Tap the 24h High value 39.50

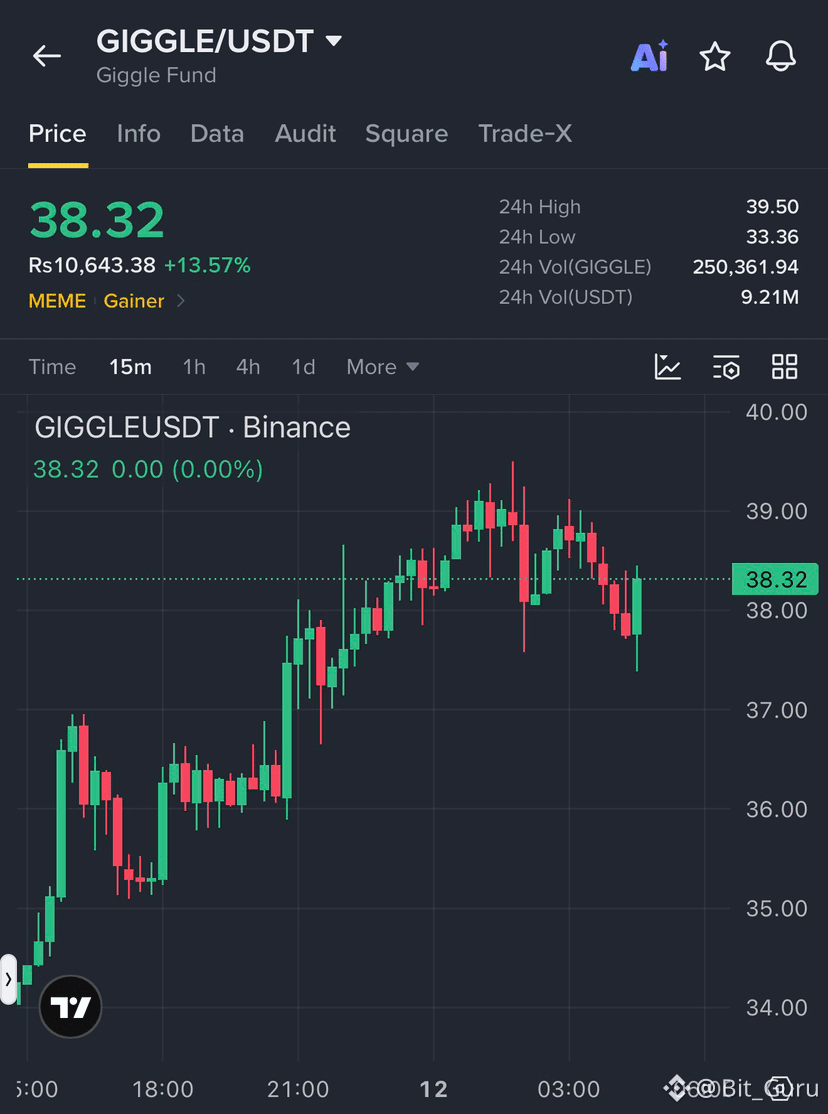click(773, 207)
